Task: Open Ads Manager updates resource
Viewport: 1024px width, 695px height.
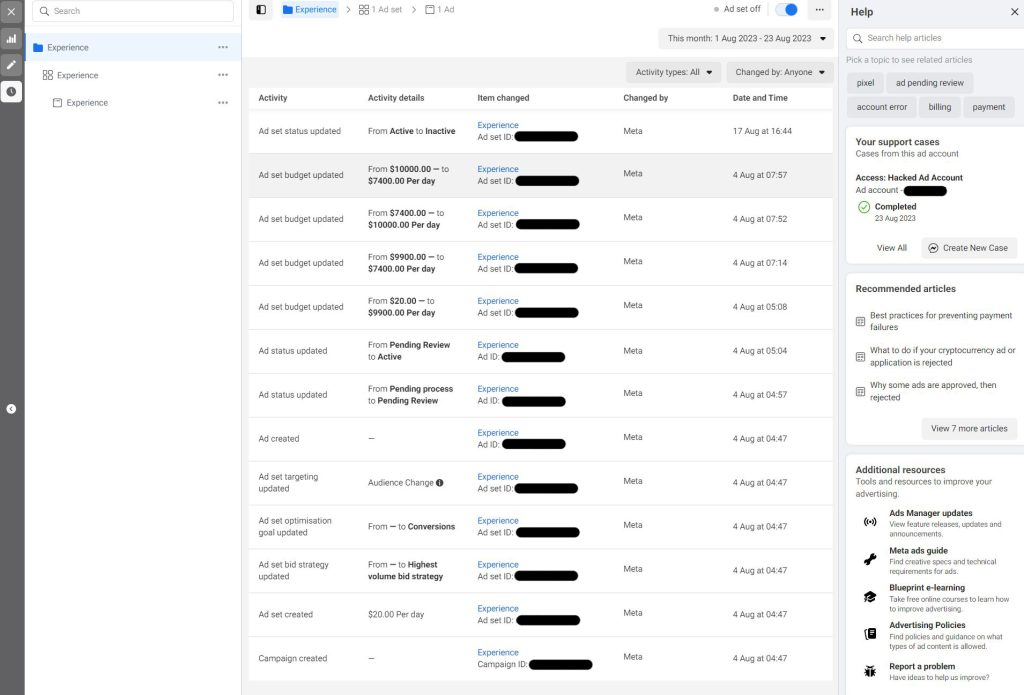Action: (x=931, y=513)
